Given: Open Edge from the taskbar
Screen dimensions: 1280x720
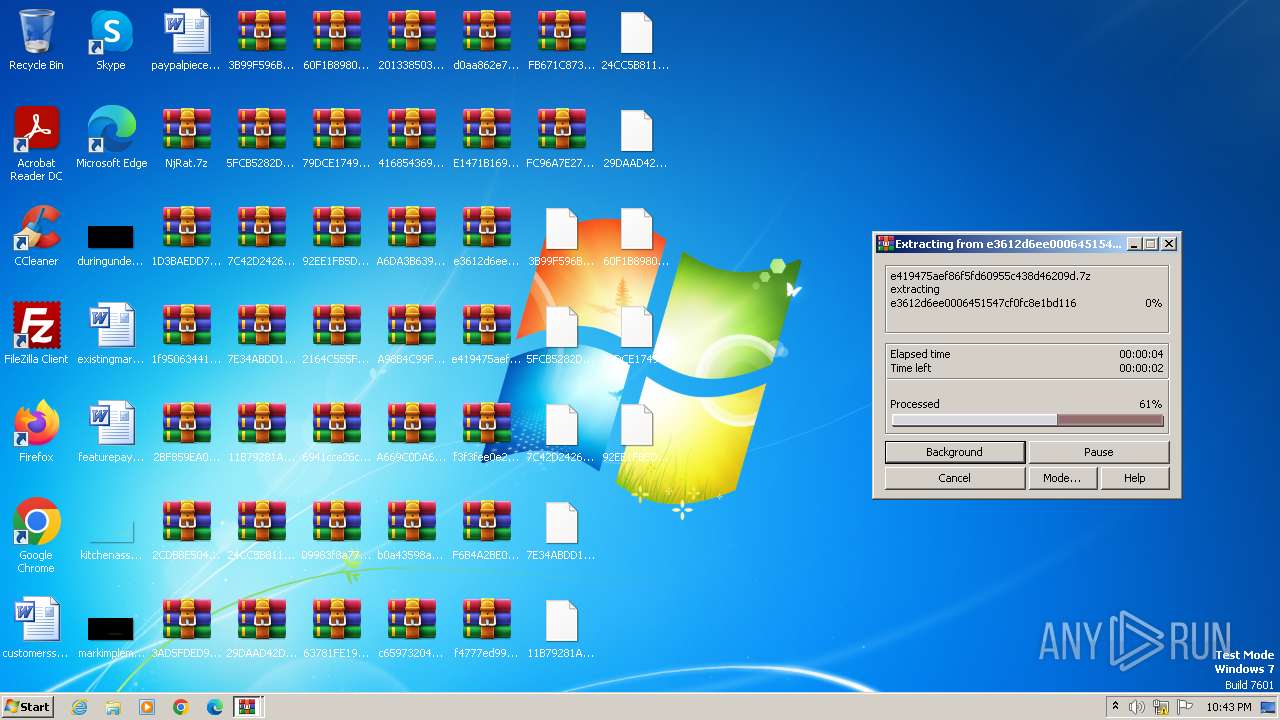Looking at the screenshot, I should coord(215,707).
